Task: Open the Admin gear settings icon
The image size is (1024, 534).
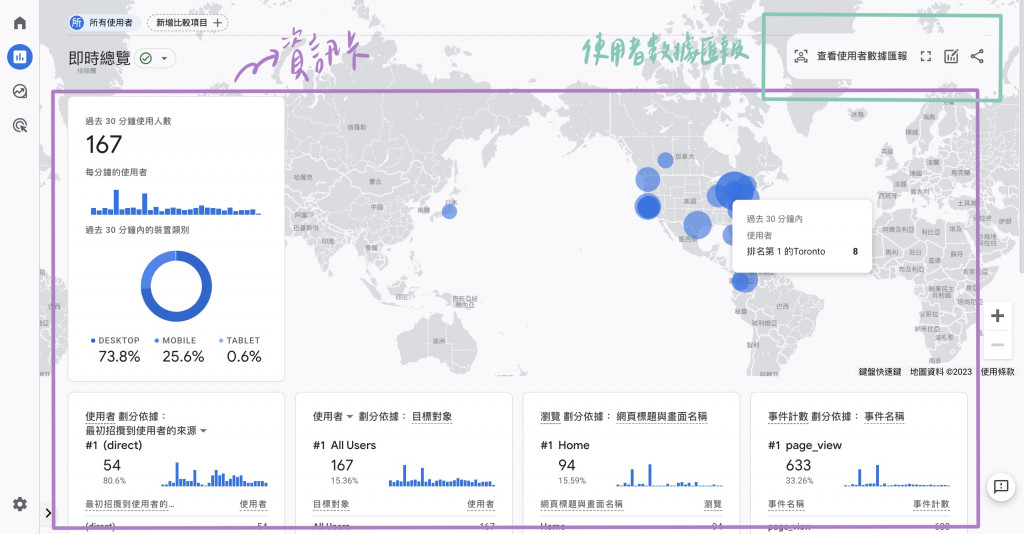Action: click(x=20, y=504)
